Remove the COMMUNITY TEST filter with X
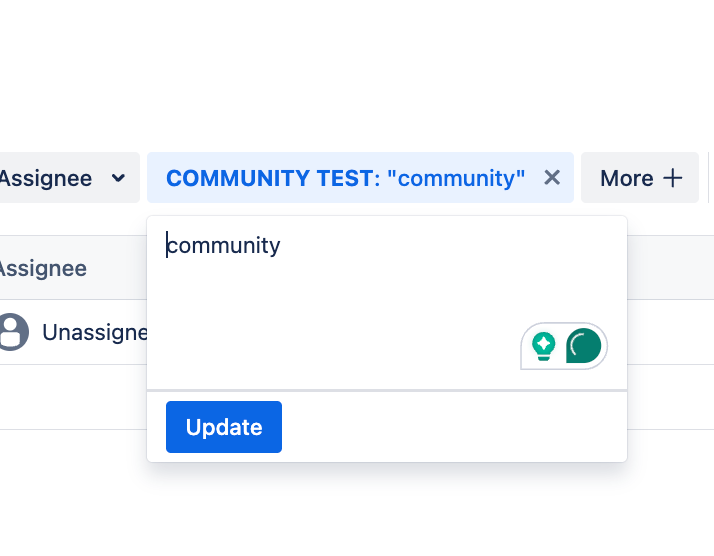The image size is (714, 556). (551, 178)
